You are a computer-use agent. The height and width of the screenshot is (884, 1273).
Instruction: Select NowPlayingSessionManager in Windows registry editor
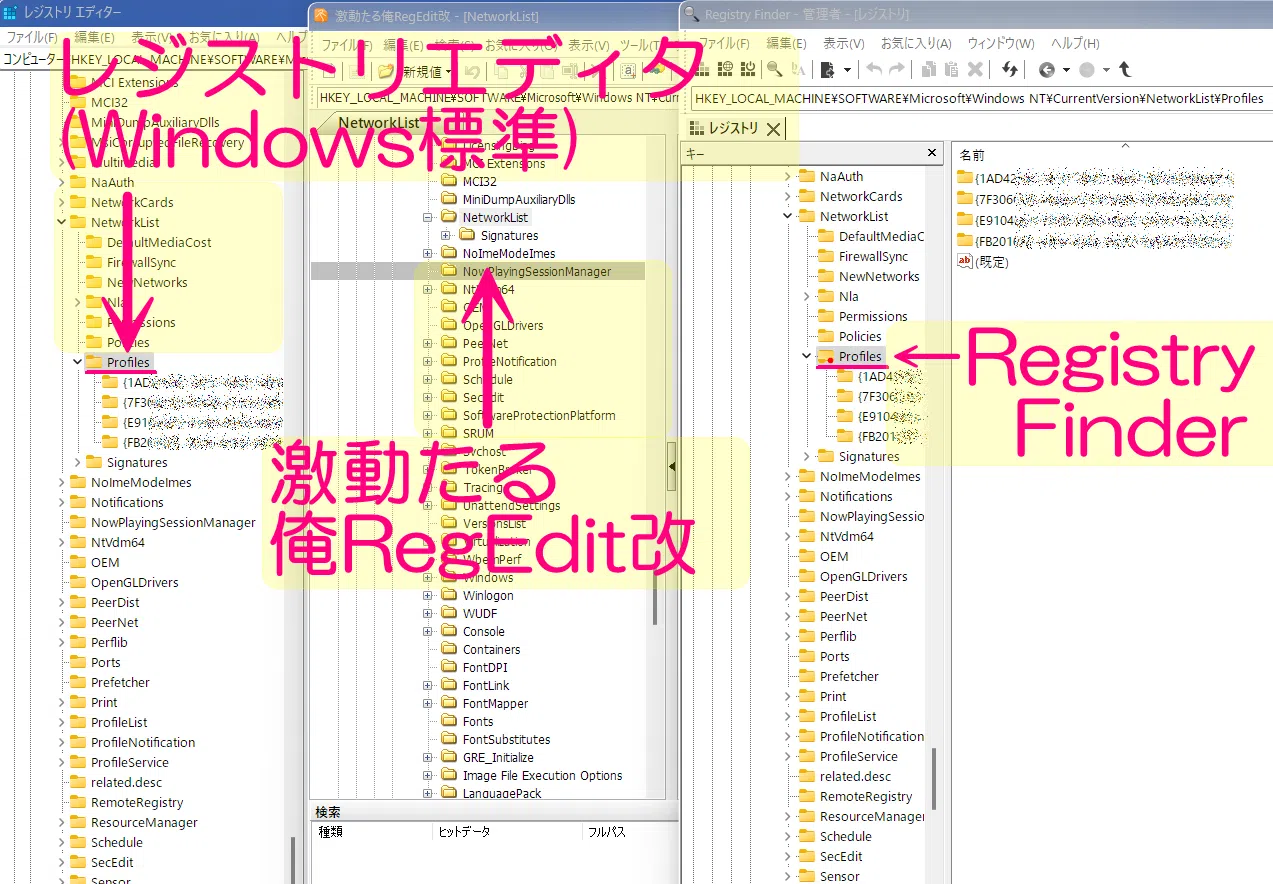[x=173, y=522]
